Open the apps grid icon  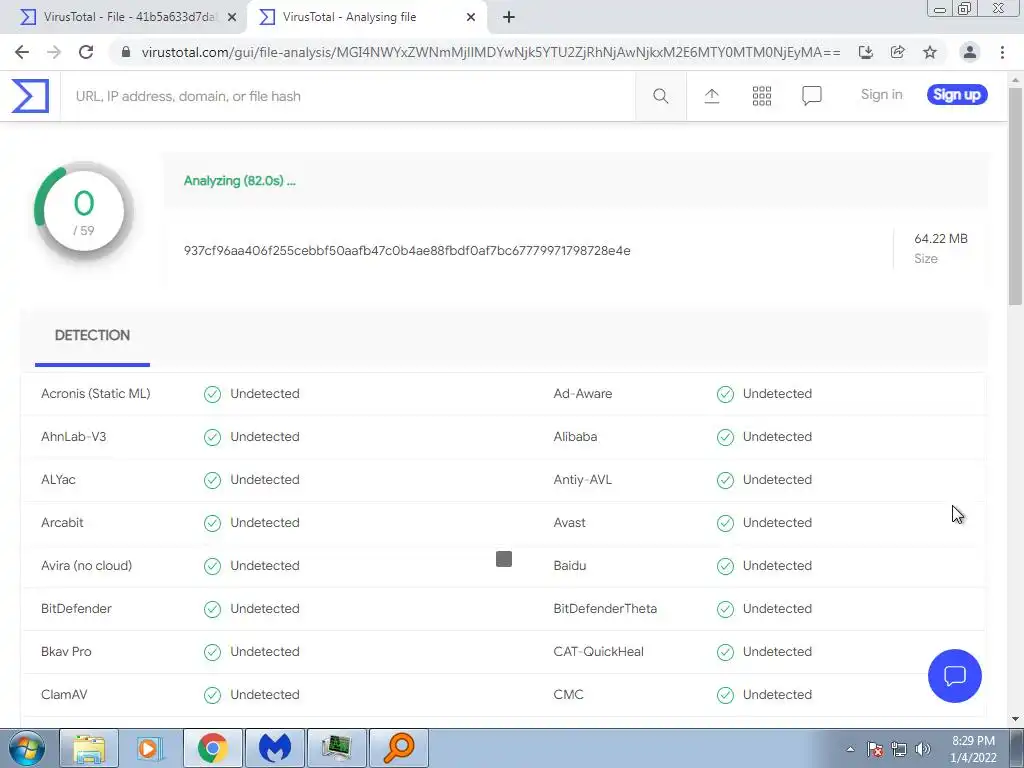761,96
